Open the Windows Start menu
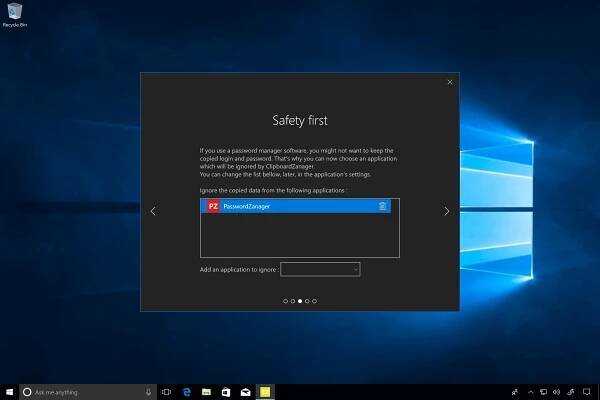Viewport: 600px width, 400px height. [x=9, y=392]
